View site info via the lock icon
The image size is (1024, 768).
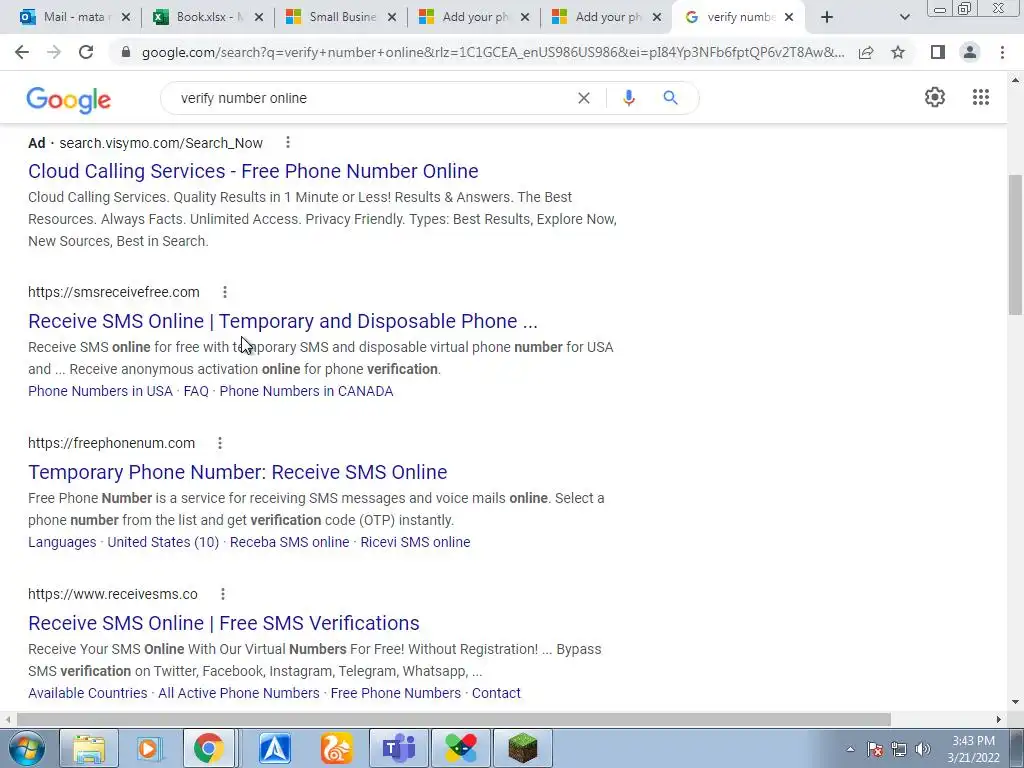click(x=126, y=52)
